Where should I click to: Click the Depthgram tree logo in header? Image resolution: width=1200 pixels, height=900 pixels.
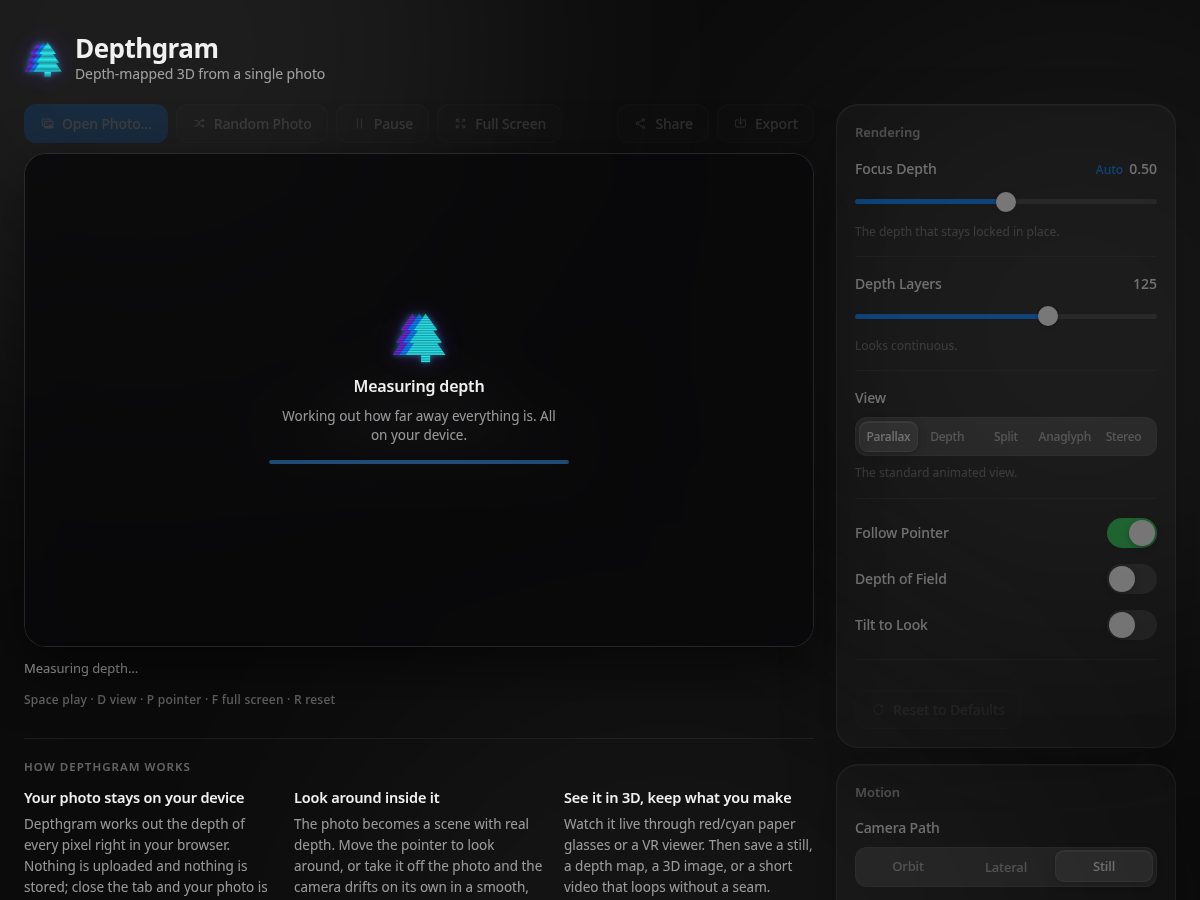pyautogui.click(x=44, y=60)
